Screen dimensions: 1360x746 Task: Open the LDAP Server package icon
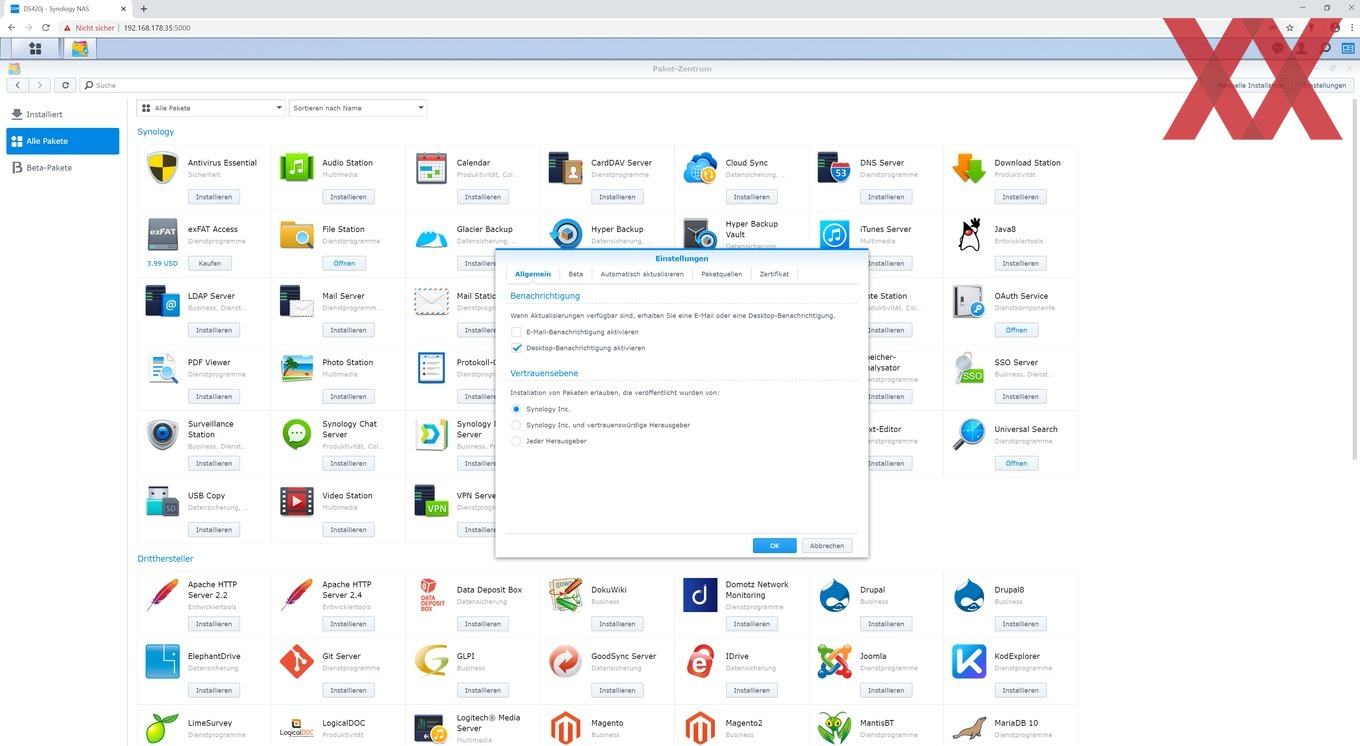(x=162, y=301)
